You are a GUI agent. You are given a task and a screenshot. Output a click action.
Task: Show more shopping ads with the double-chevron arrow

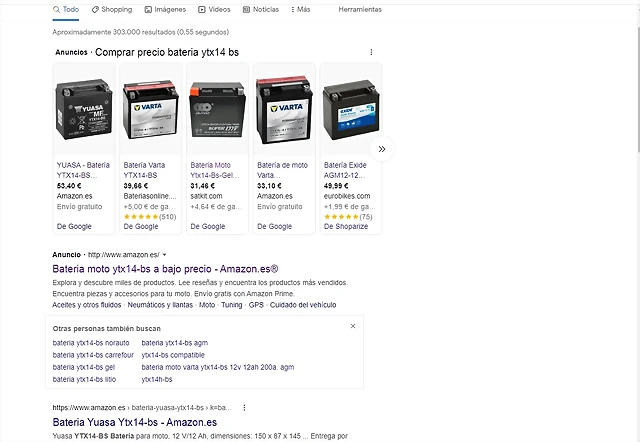[x=382, y=149]
